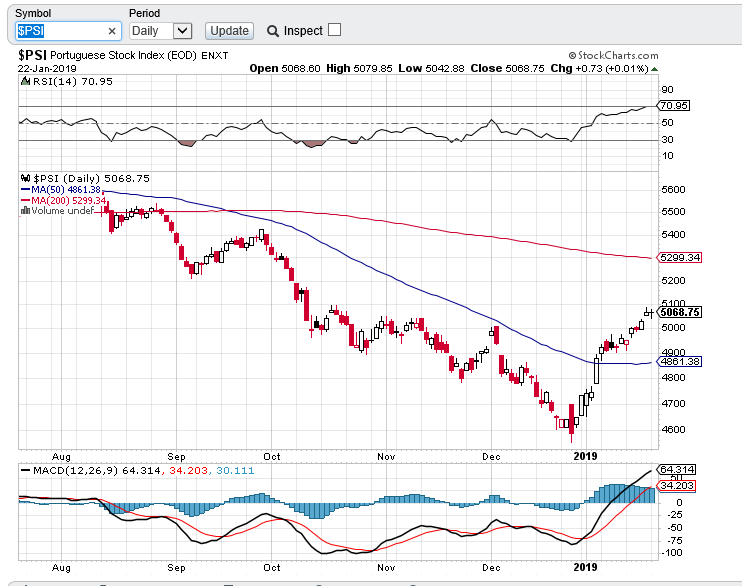Click the RSI(14) indicator icon

pos(26,81)
